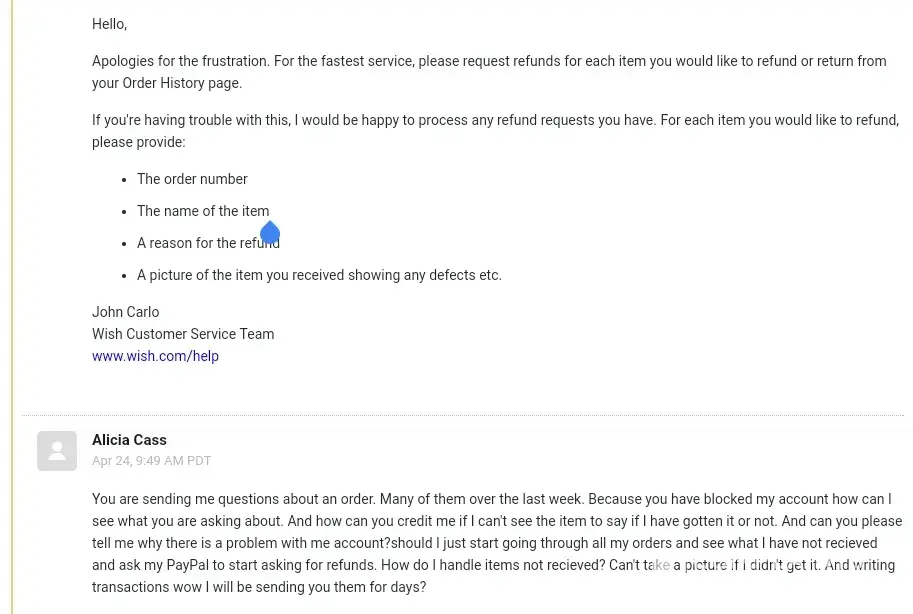Click "Wish Customer Service Team" signature line
913x614 pixels.
(x=183, y=334)
